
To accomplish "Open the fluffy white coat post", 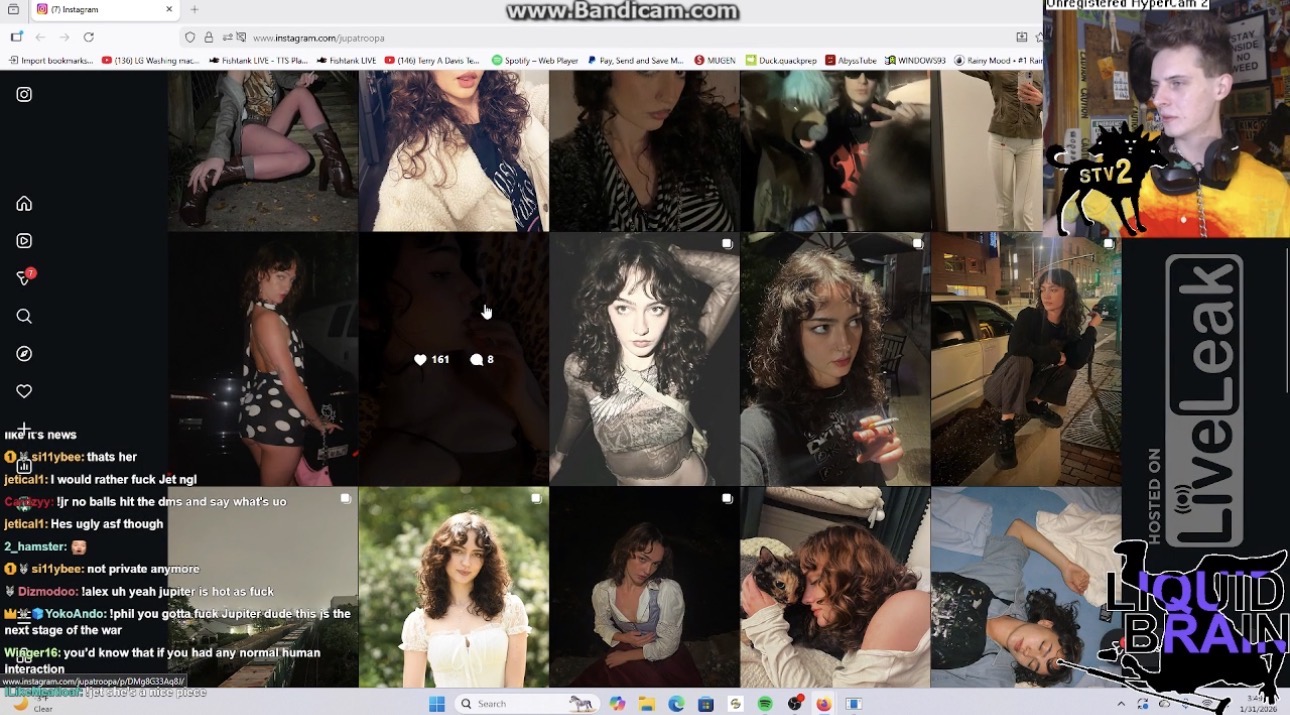I will pyautogui.click(x=453, y=150).
